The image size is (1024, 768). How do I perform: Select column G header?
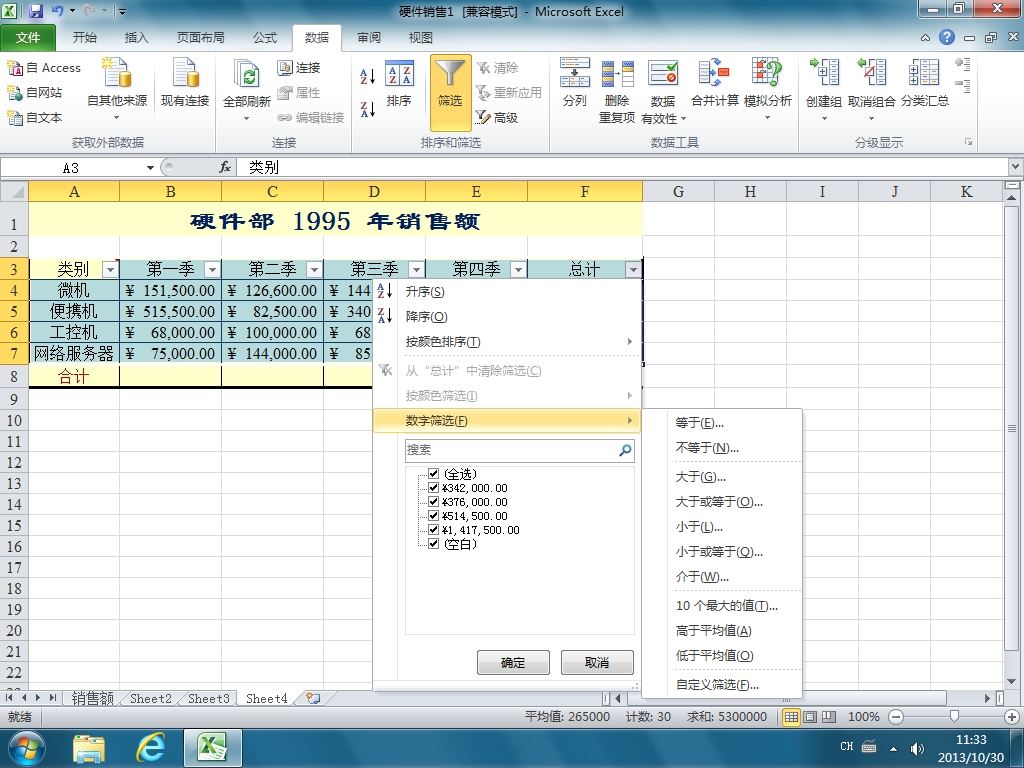coord(679,191)
